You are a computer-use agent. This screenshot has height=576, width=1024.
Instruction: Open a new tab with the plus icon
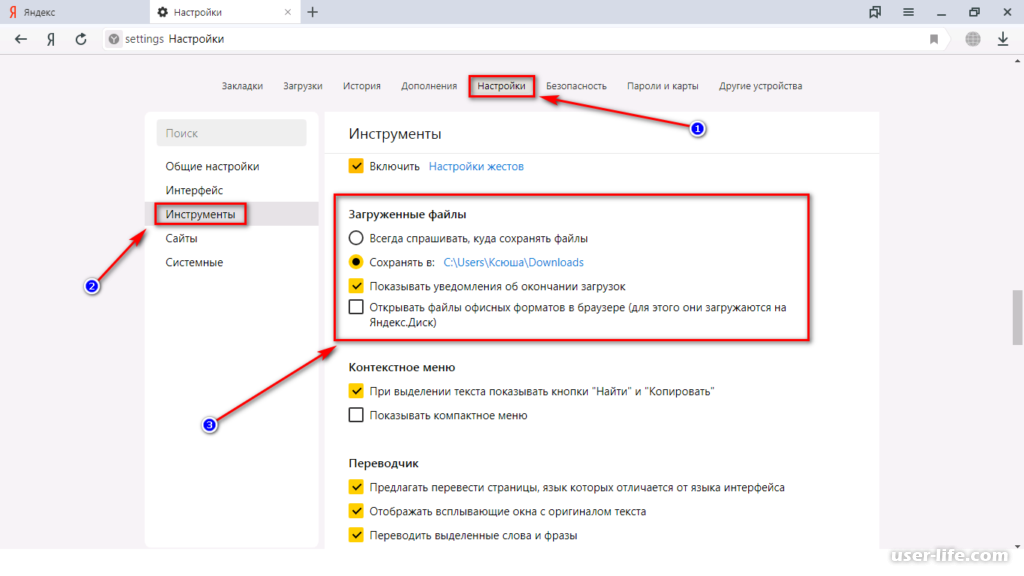[313, 12]
